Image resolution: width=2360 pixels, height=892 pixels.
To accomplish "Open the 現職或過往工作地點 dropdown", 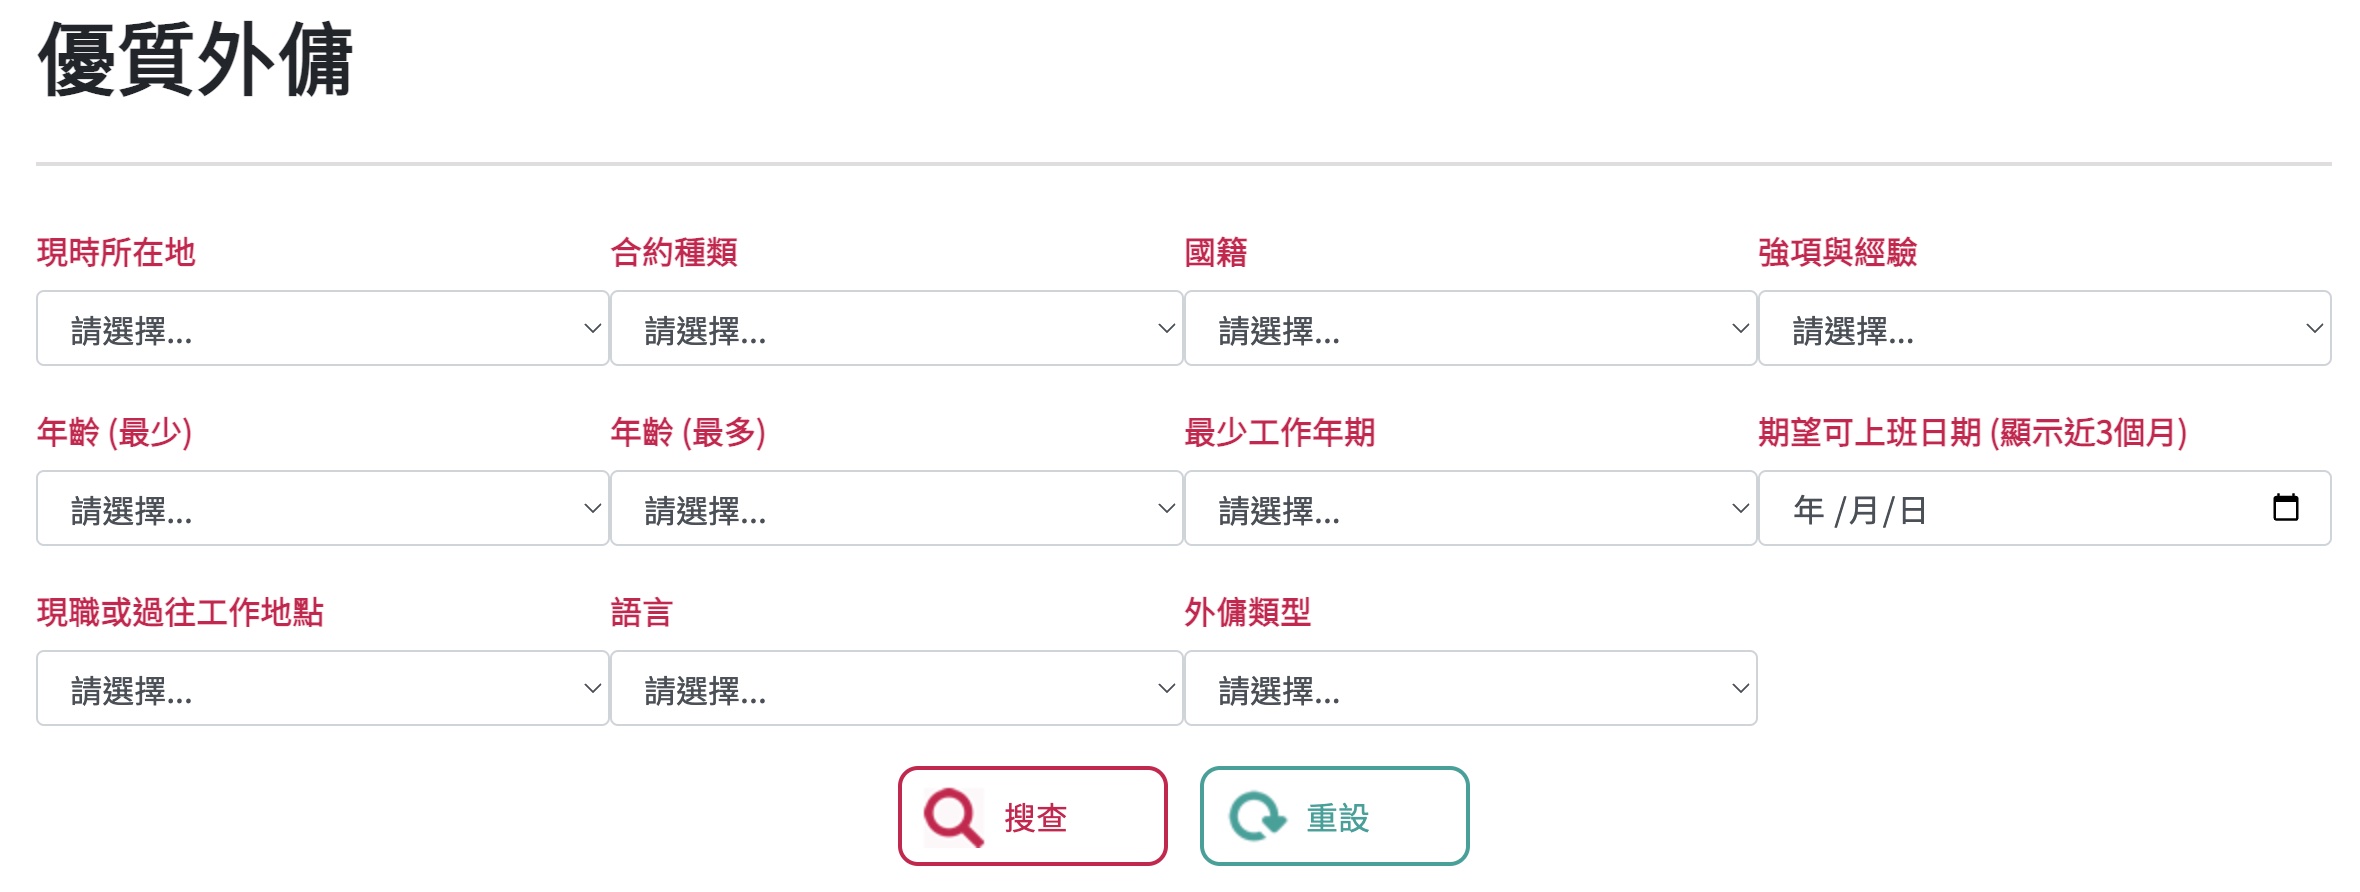I will click(x=323, y=688).
